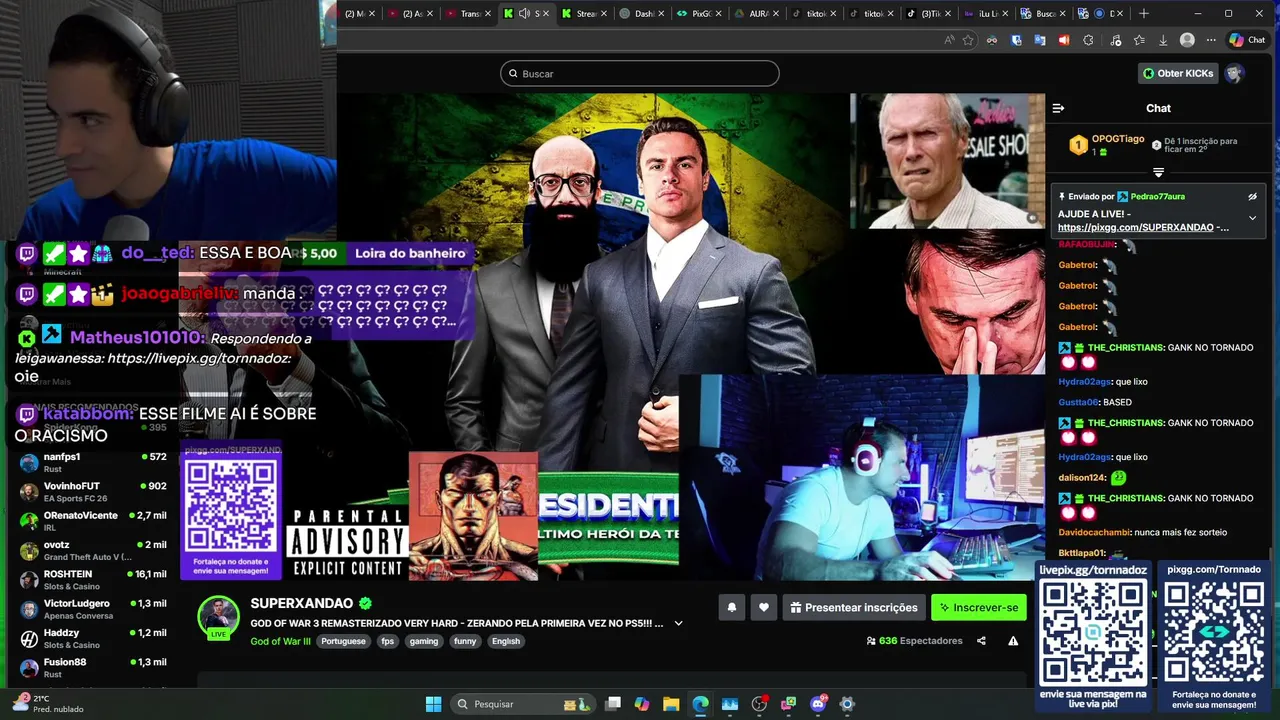The height and width of the screenshot is (720, 1280).
Task: Favorite this page with star icon
Action: [x=968, y=40]
